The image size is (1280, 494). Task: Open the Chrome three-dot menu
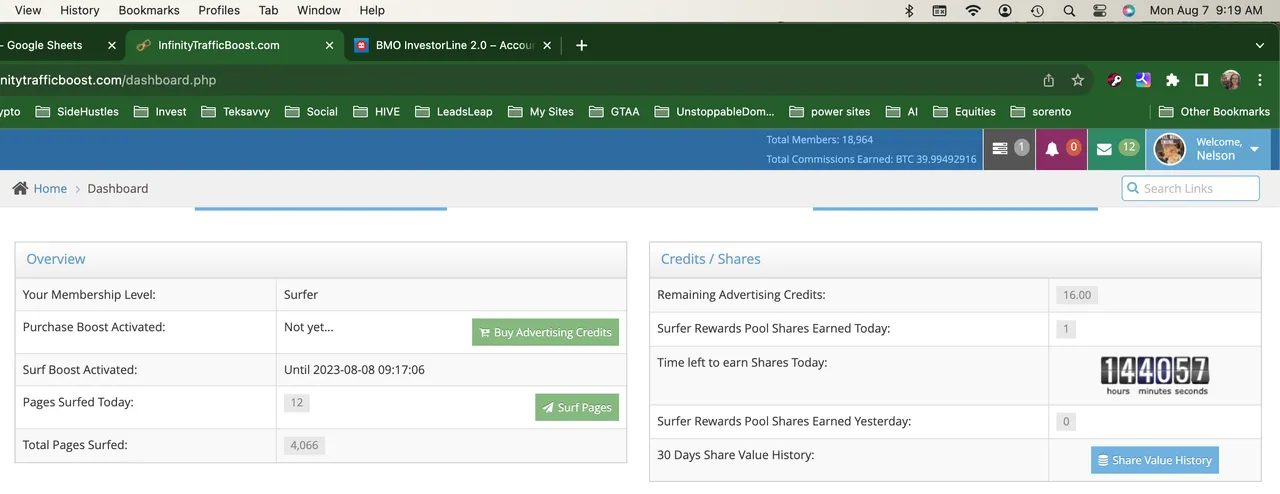[1258, 80]
